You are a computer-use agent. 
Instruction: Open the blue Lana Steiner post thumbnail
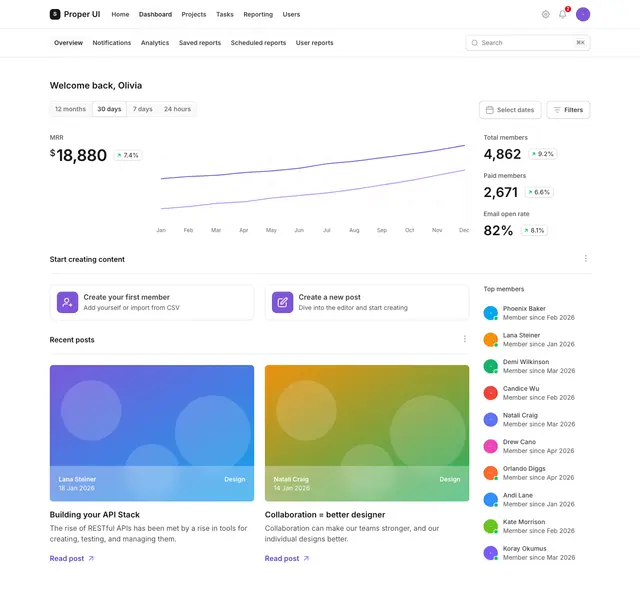coord(152,433)
